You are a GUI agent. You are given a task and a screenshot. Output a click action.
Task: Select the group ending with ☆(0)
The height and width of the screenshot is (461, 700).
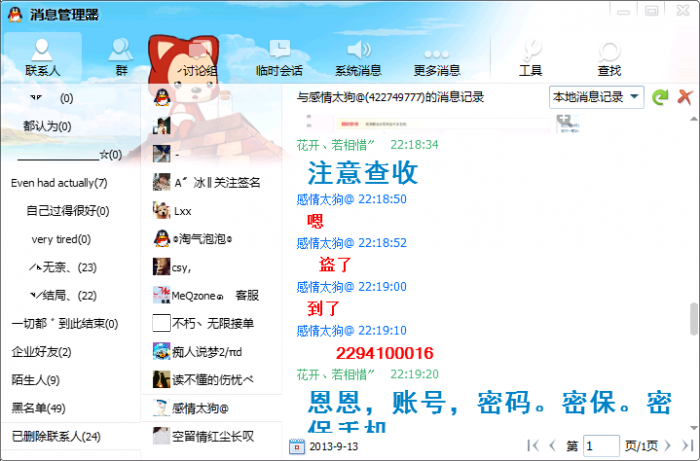70,155
